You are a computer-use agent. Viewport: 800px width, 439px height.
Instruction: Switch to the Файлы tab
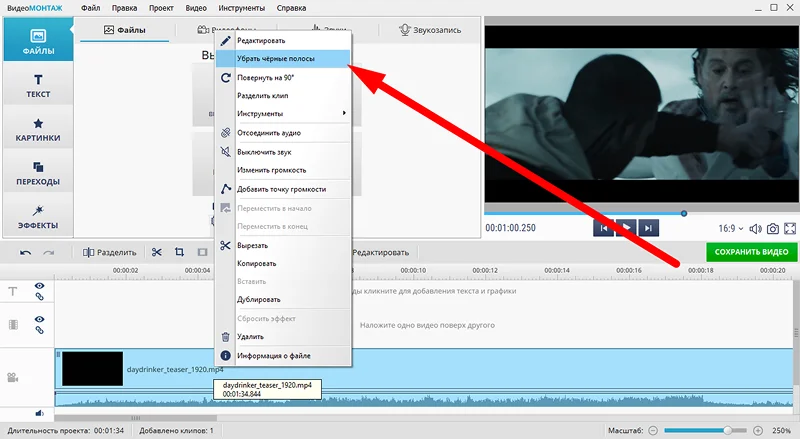[x=125, y=30]
